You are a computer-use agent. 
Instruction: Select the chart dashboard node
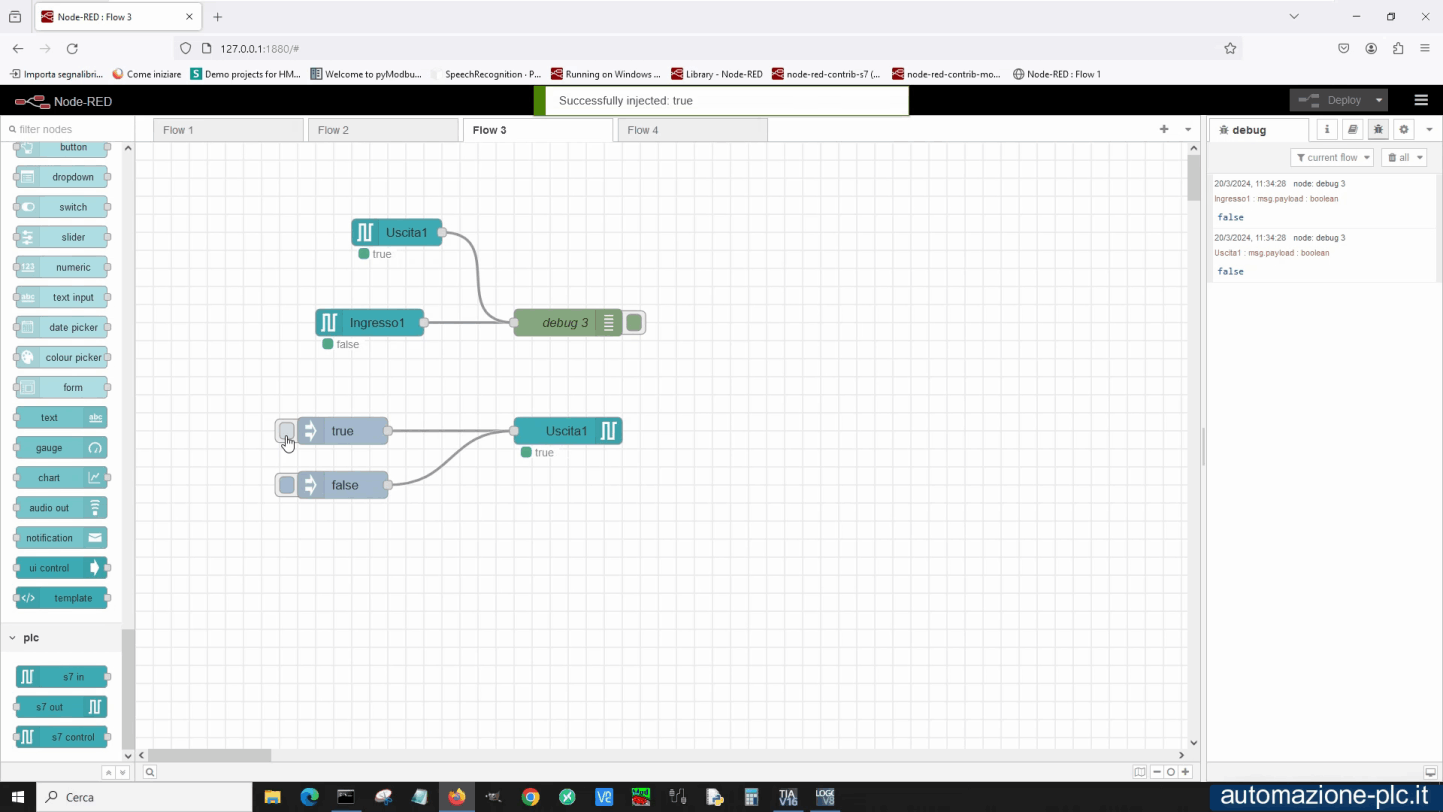60,477
